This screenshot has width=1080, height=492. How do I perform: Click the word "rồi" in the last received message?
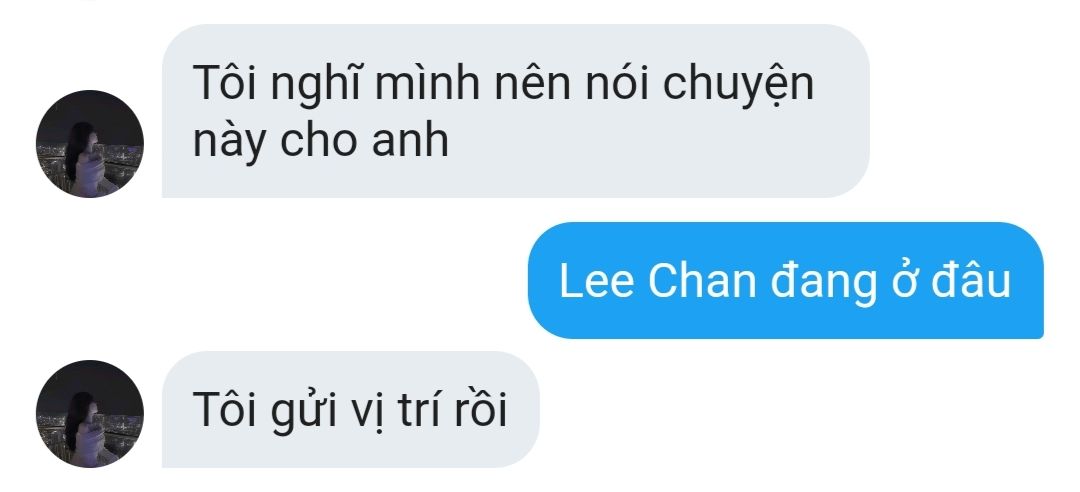point(488,409)
